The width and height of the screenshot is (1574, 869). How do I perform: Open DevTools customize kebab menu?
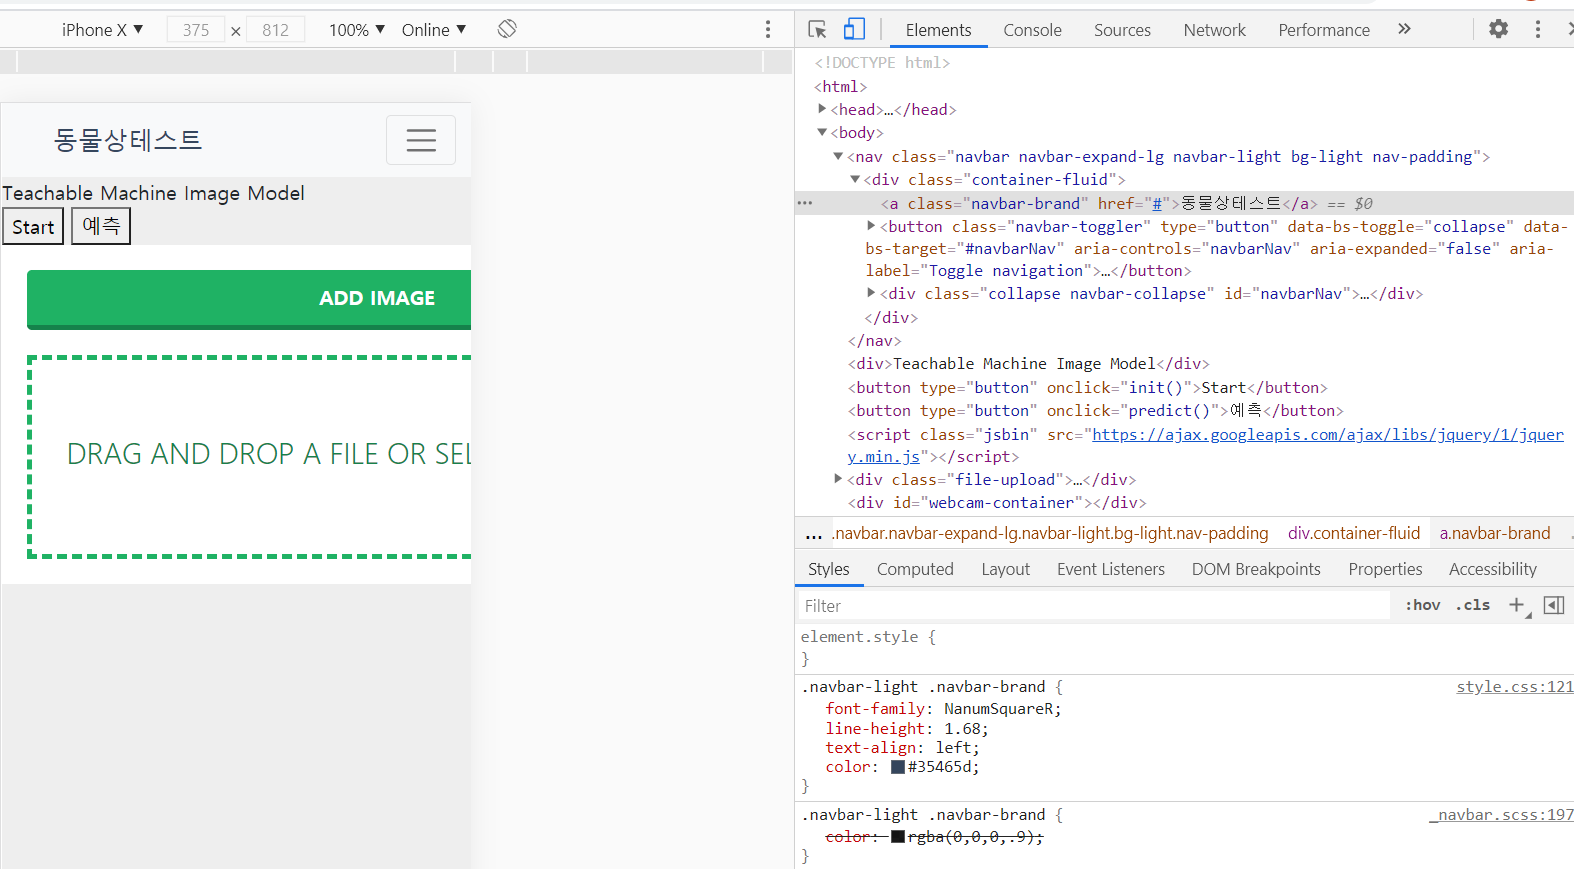point(1538,29)
